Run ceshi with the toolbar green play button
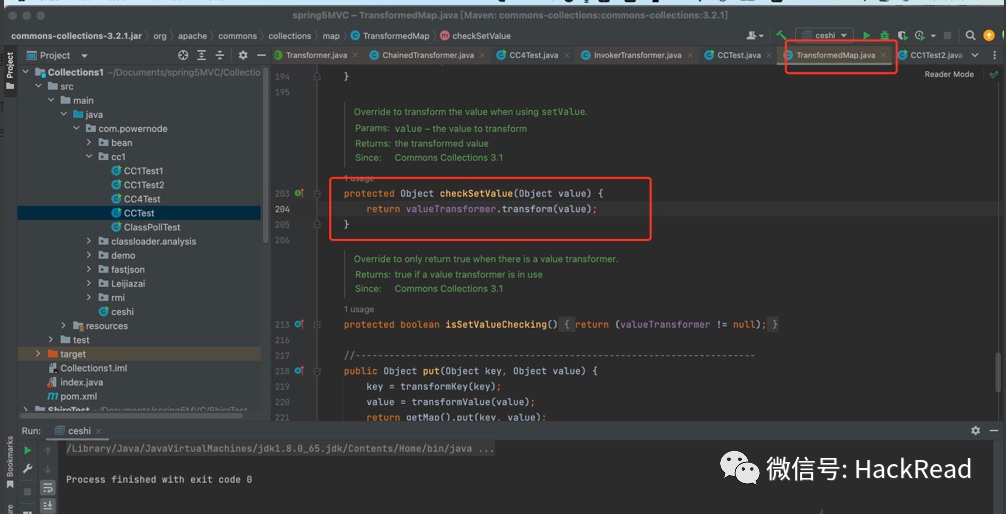1006x514 pixels. click(x=867, y=36)
